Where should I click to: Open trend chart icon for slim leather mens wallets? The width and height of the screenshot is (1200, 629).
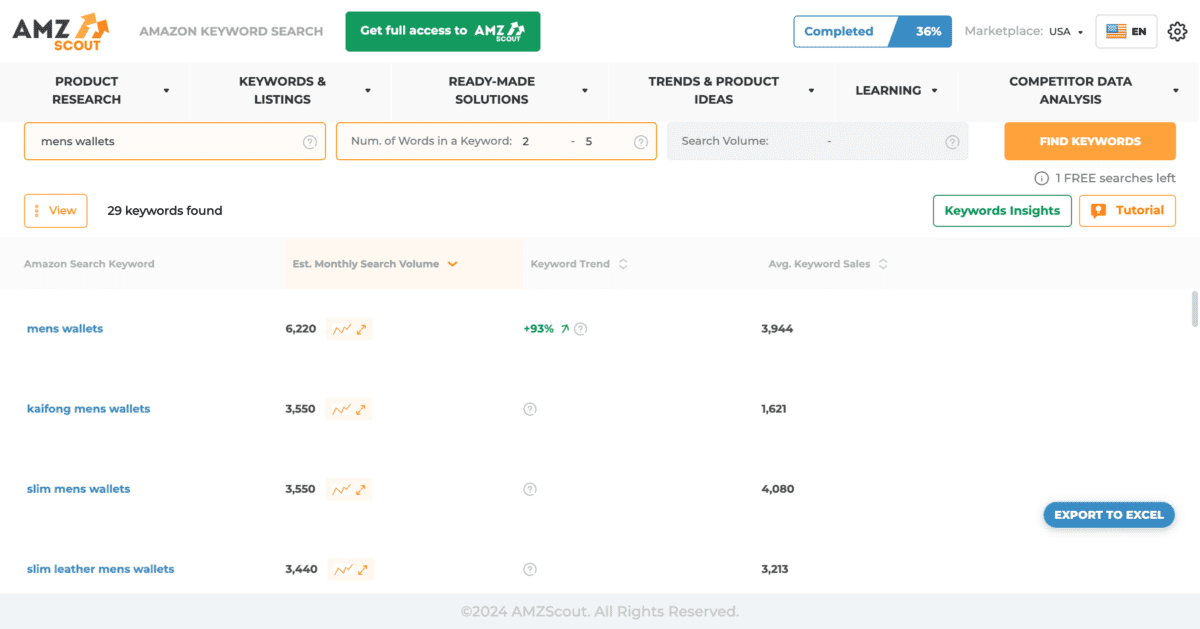pyautogui.click(x=342, y=569)
